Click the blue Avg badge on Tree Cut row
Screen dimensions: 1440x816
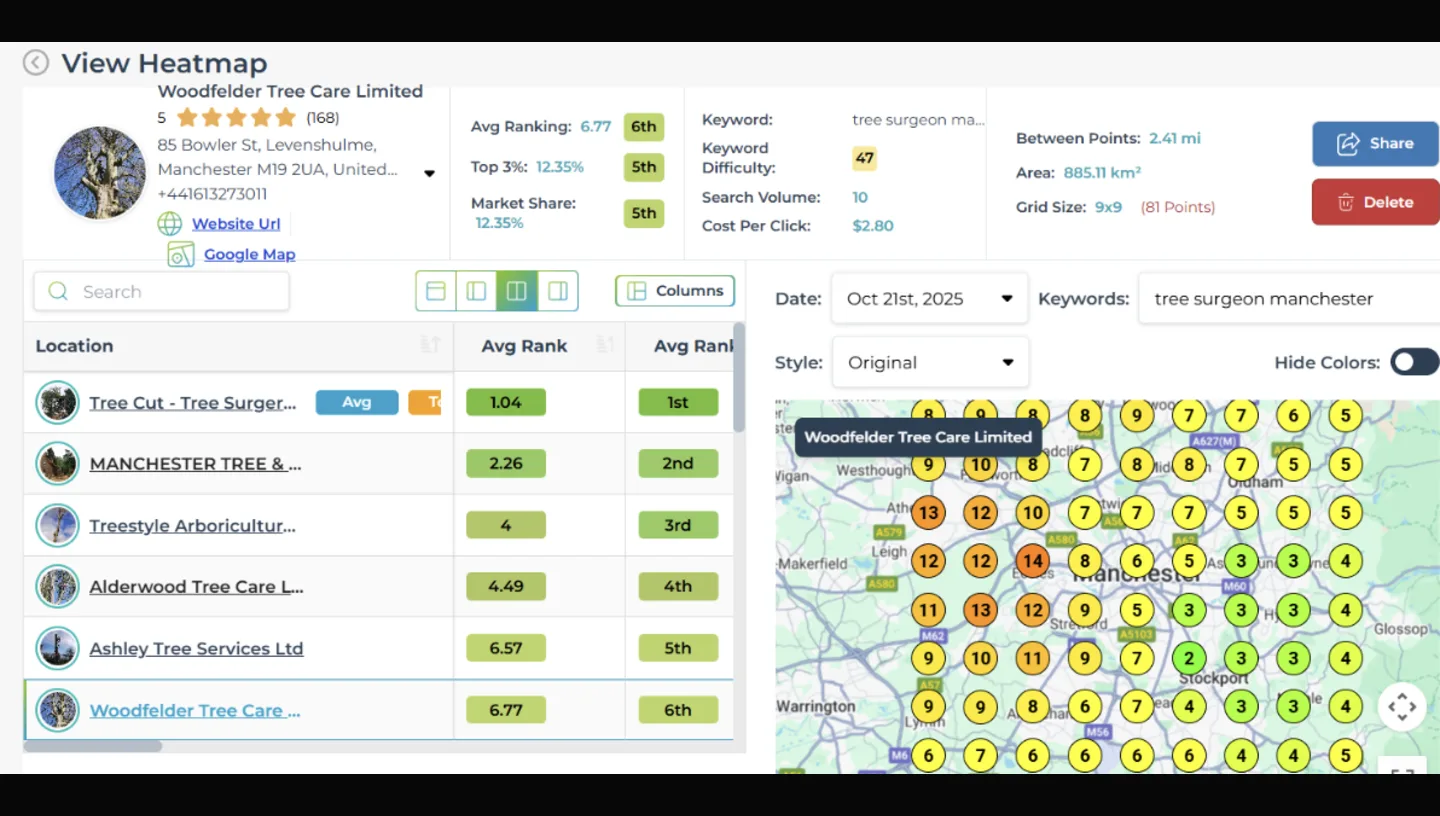tap(357, 402)
